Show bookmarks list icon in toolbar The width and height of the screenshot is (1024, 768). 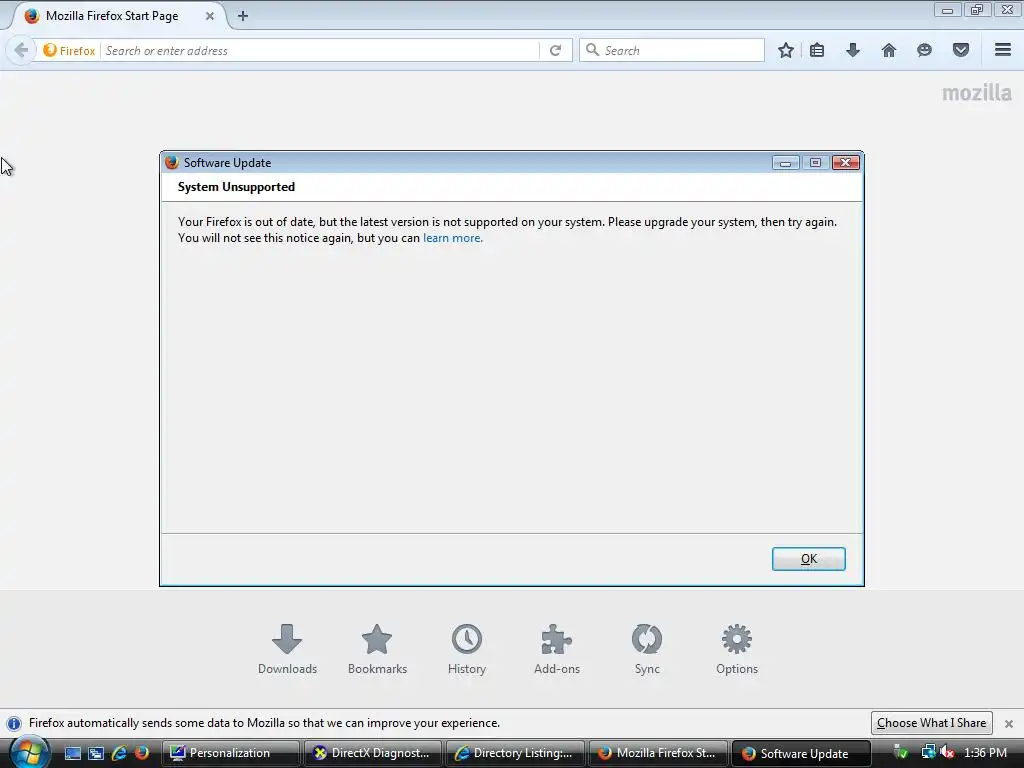pyautogui.click(x=817, y=50)
